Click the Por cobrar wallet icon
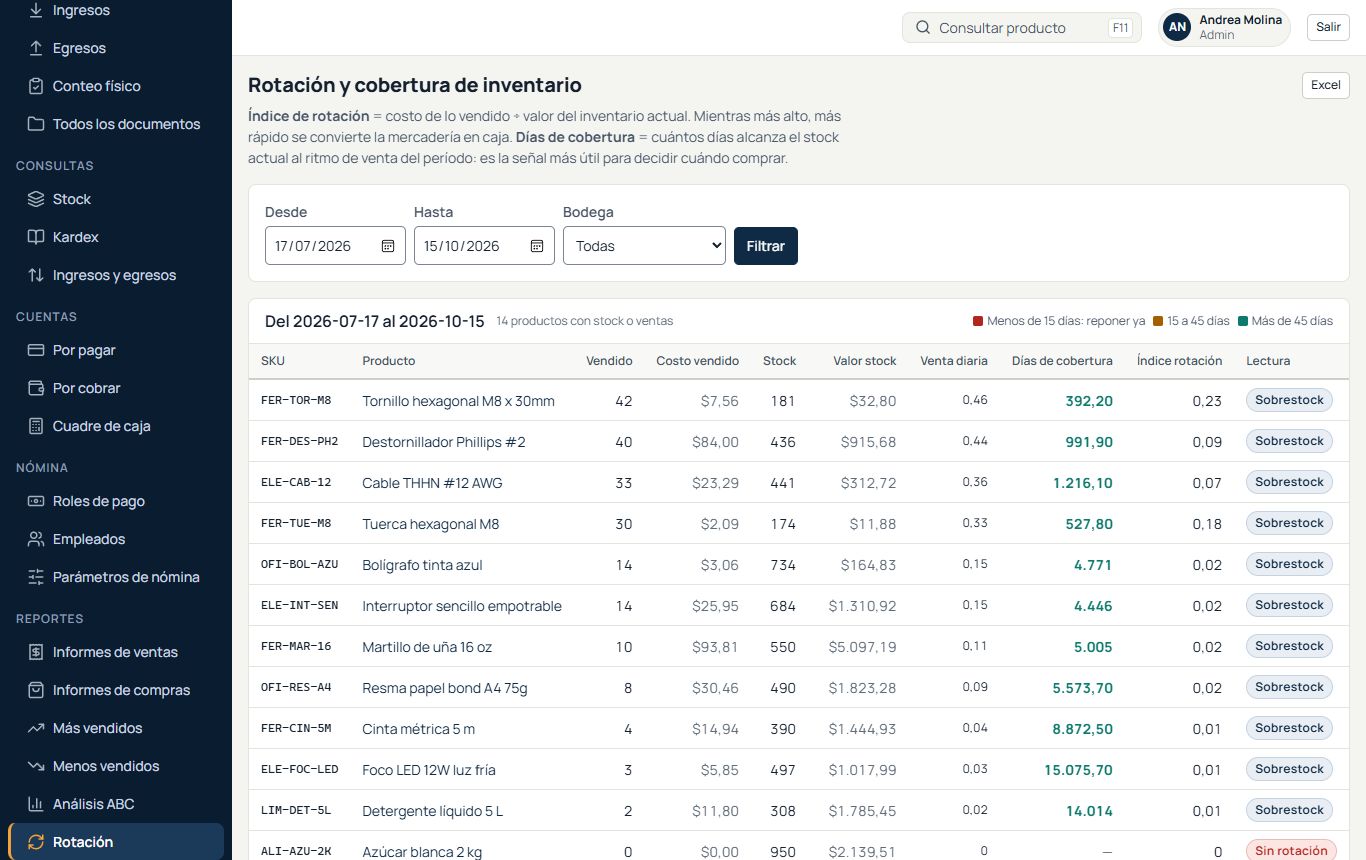Viewport: 1366px width, 860px height. click(x=36, y=388)
